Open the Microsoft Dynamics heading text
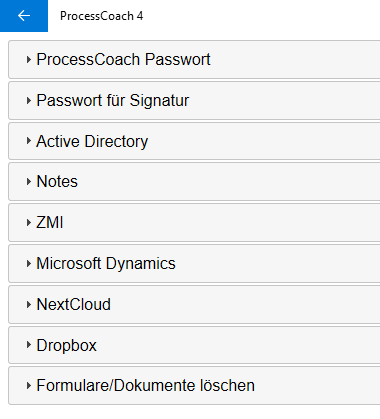Image resolution: width=380 pixels, height=419 pixels. 106,264
